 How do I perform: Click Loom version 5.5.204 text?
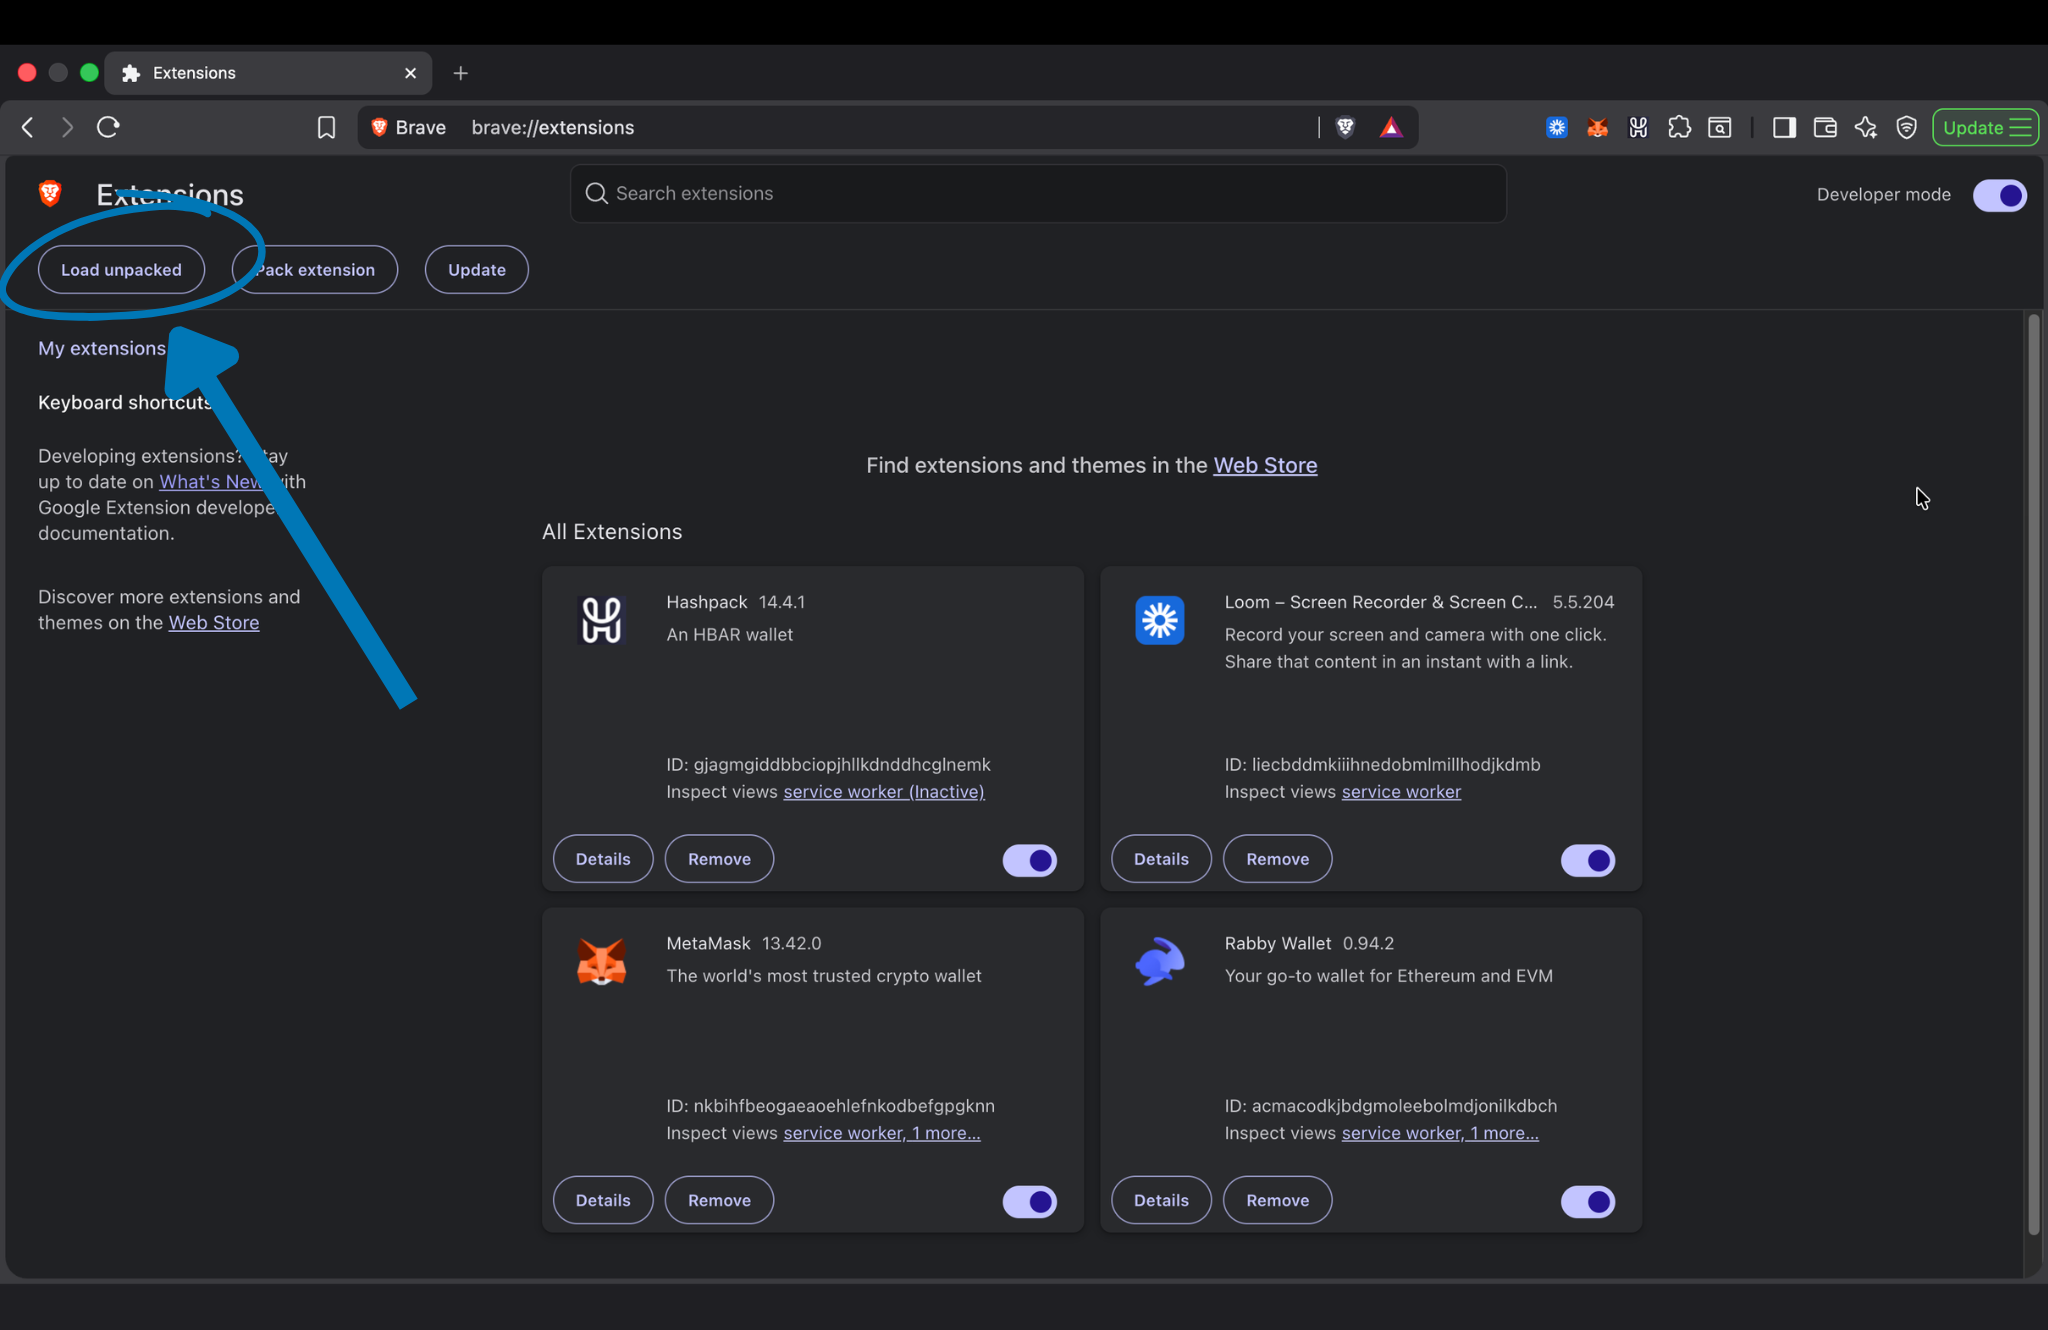coord(1583,602)
